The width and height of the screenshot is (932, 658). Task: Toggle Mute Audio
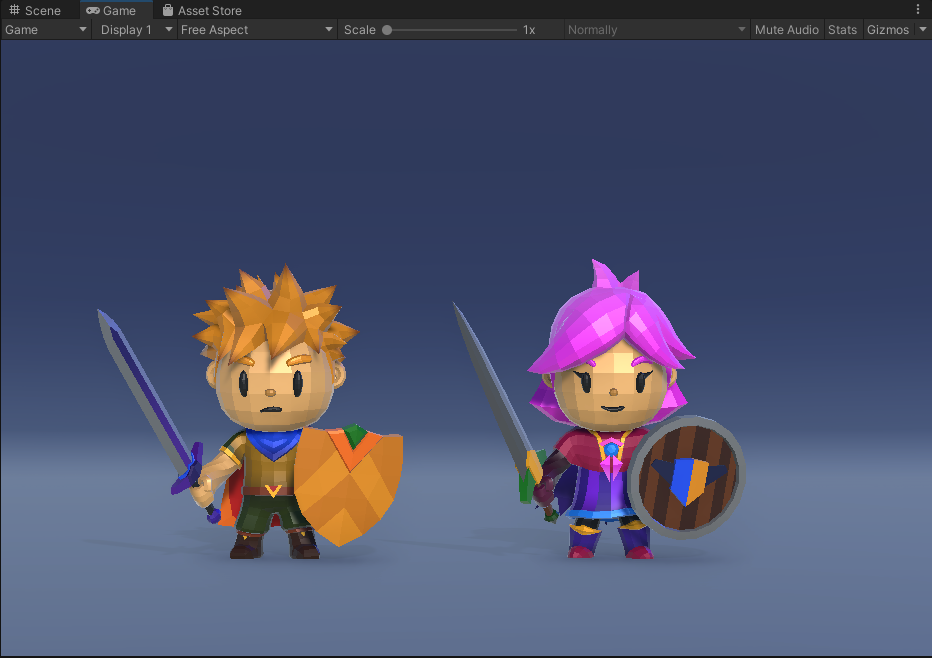(x=786, y=30)
